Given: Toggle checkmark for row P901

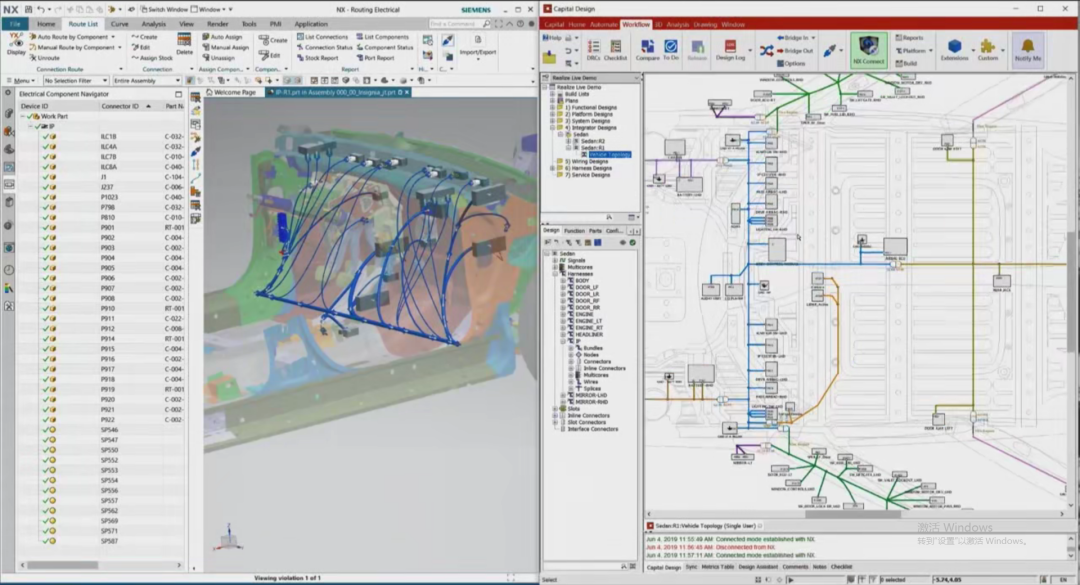Looking at the screenshot, I should coord(45,227).
